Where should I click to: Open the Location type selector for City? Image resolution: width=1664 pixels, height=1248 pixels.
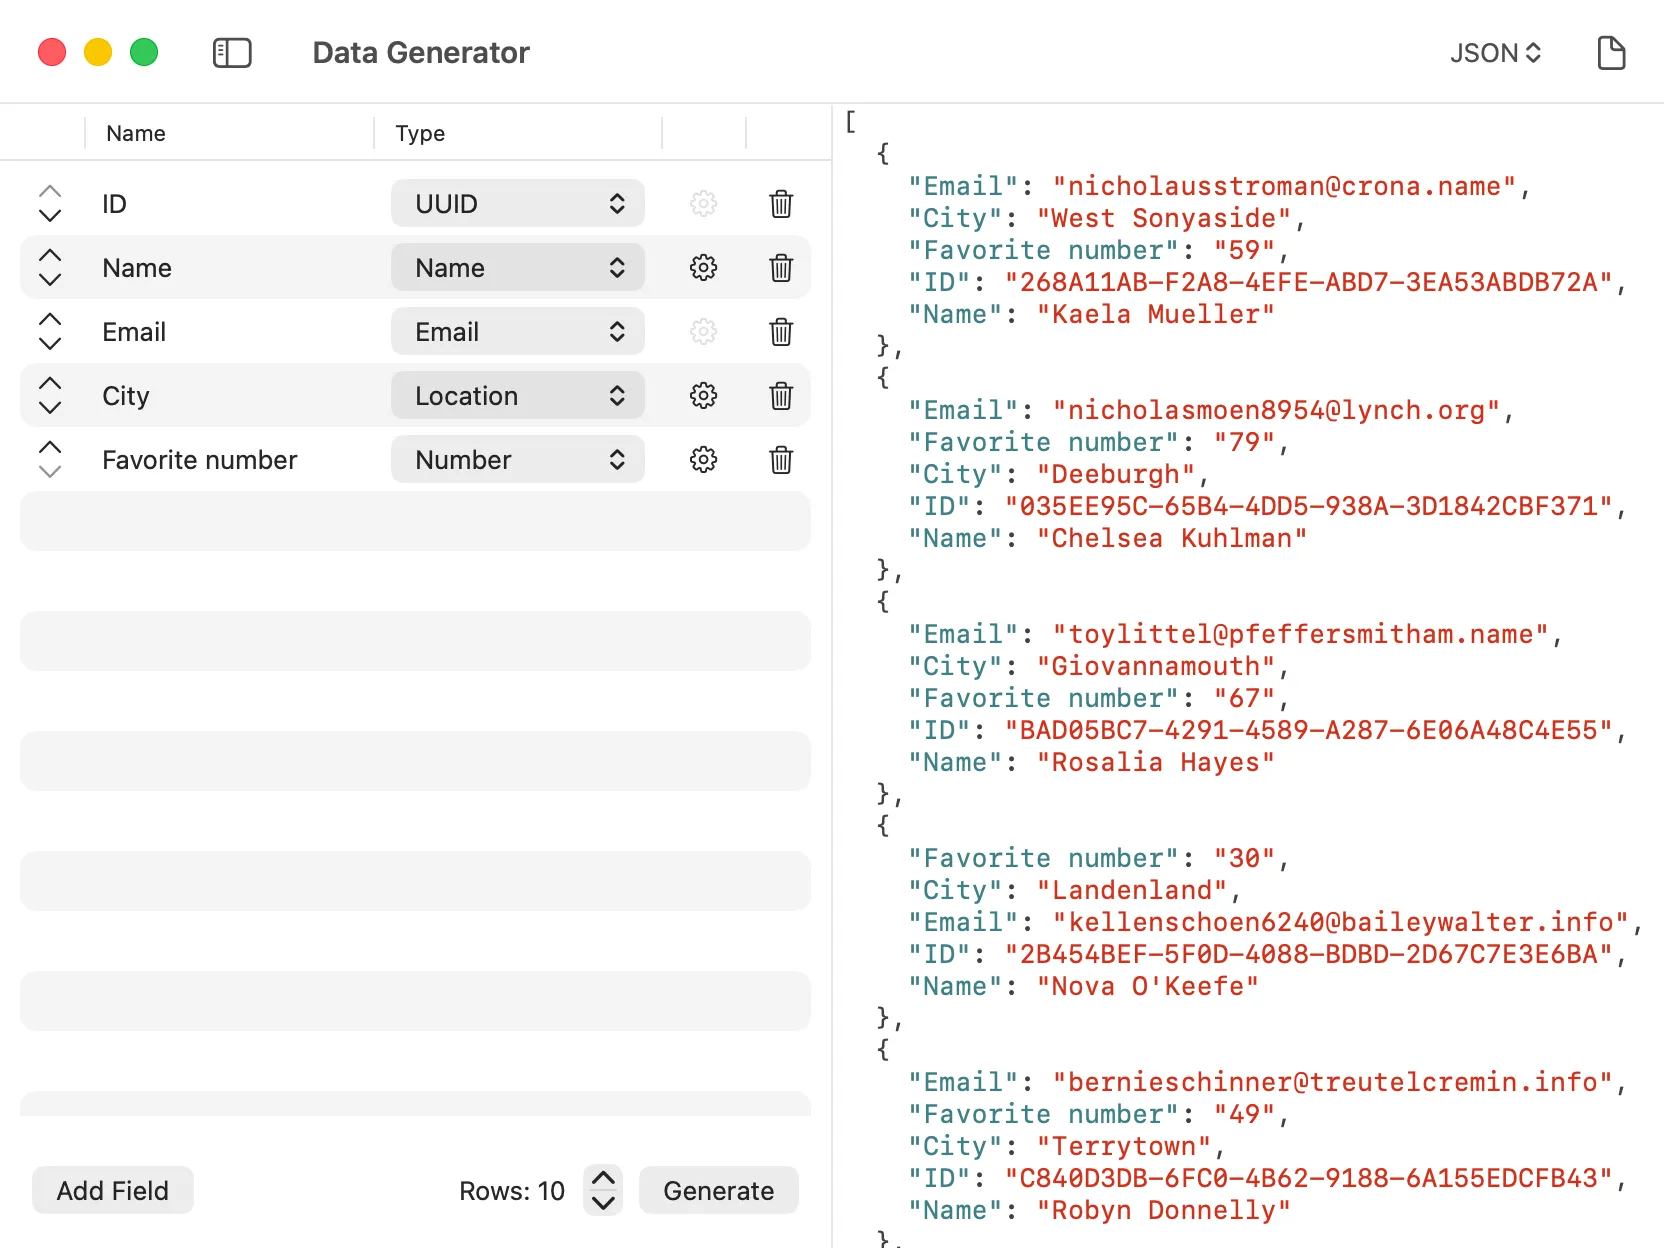pos(517,395)
